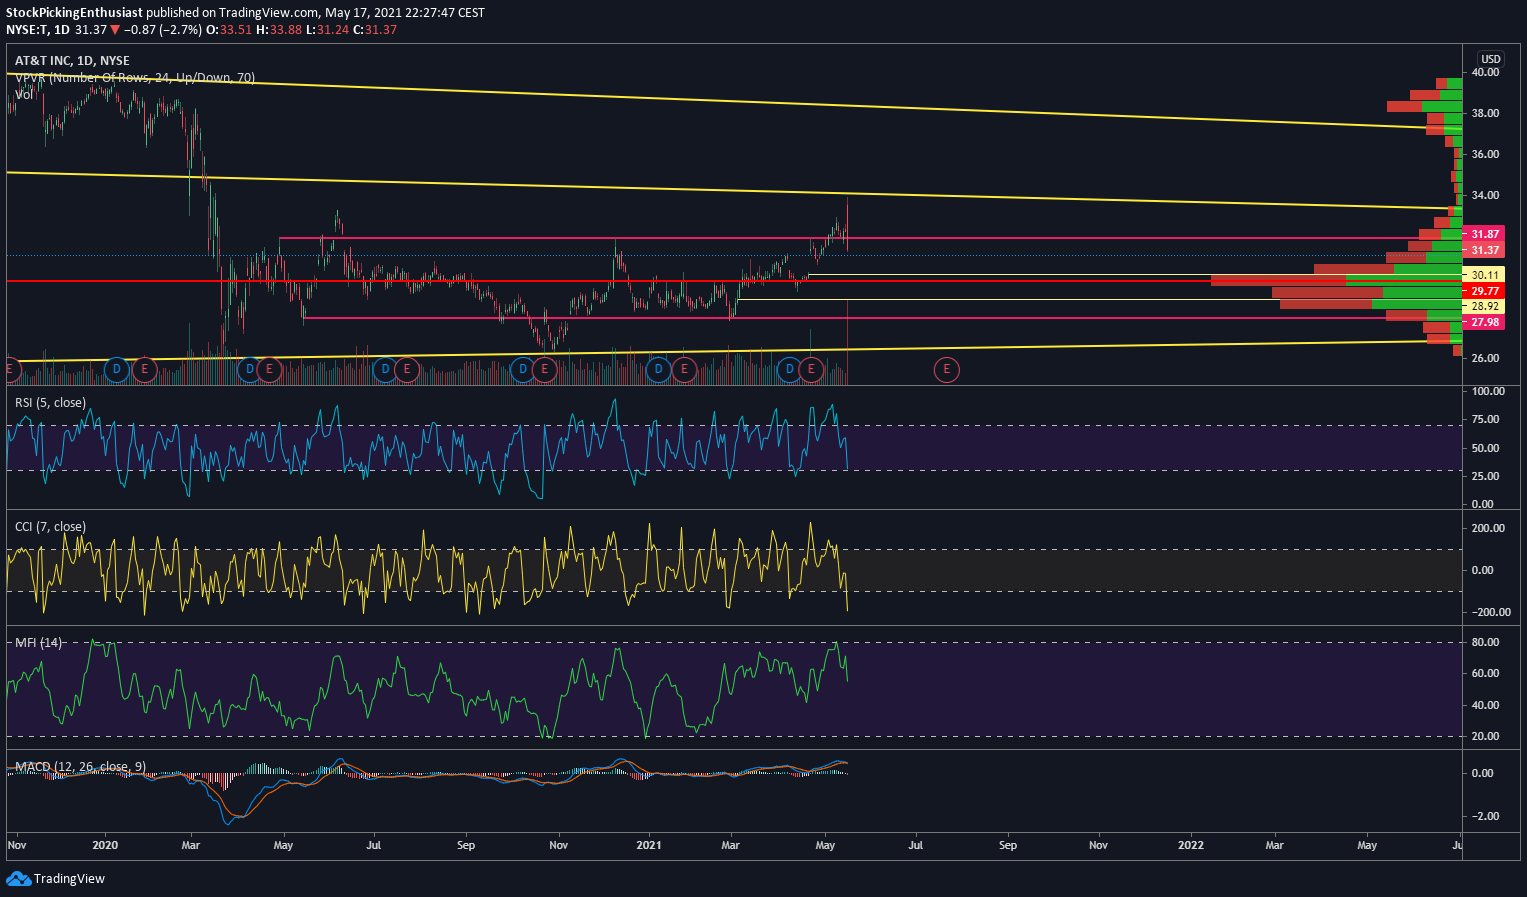This screenshot has height=897, width=1527.
Task: Click the 40.00 price axis value
Action: [x=1485, y=73]
